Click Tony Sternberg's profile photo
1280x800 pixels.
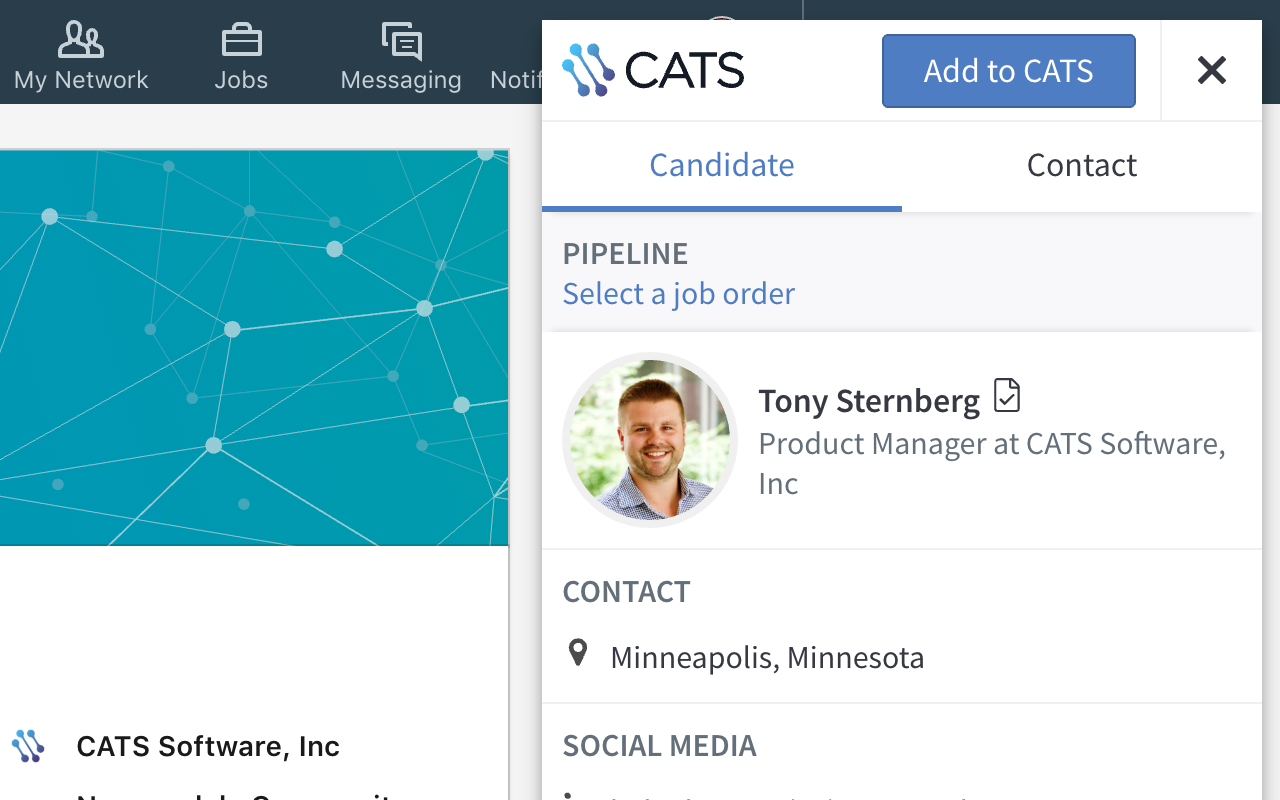point(649,440)
